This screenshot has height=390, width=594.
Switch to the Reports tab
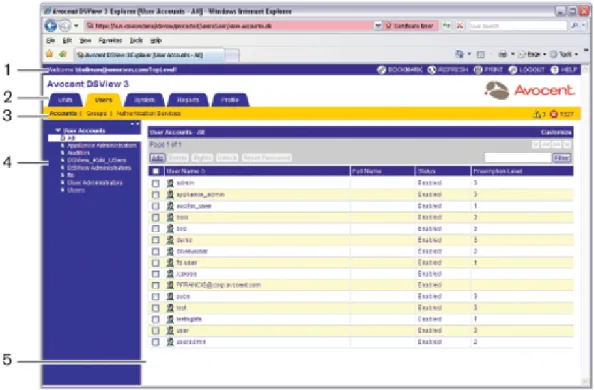click(x=188, y=100)
